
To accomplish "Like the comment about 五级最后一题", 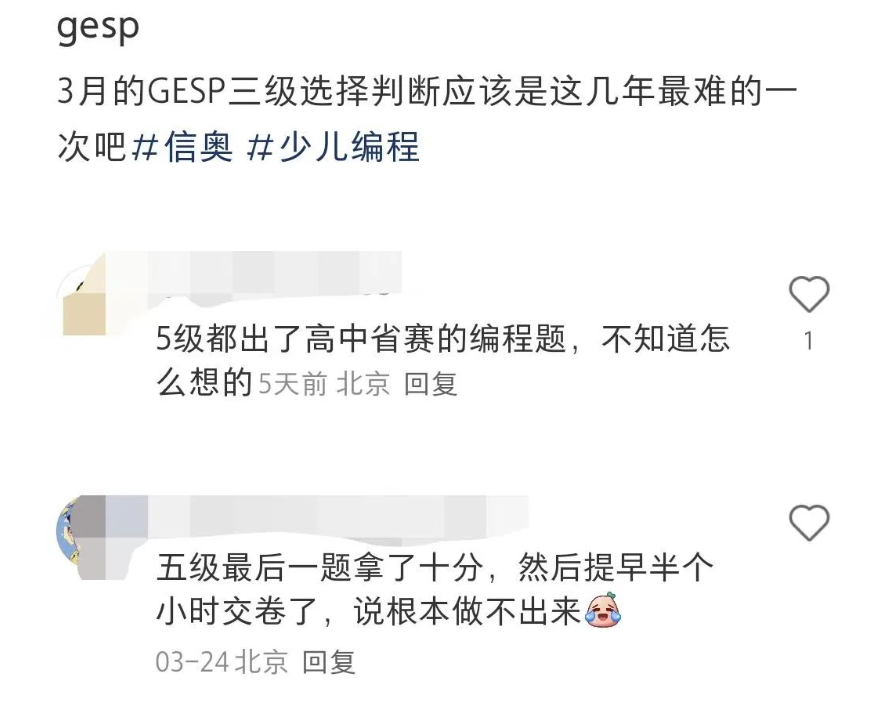I will [808, 522].
